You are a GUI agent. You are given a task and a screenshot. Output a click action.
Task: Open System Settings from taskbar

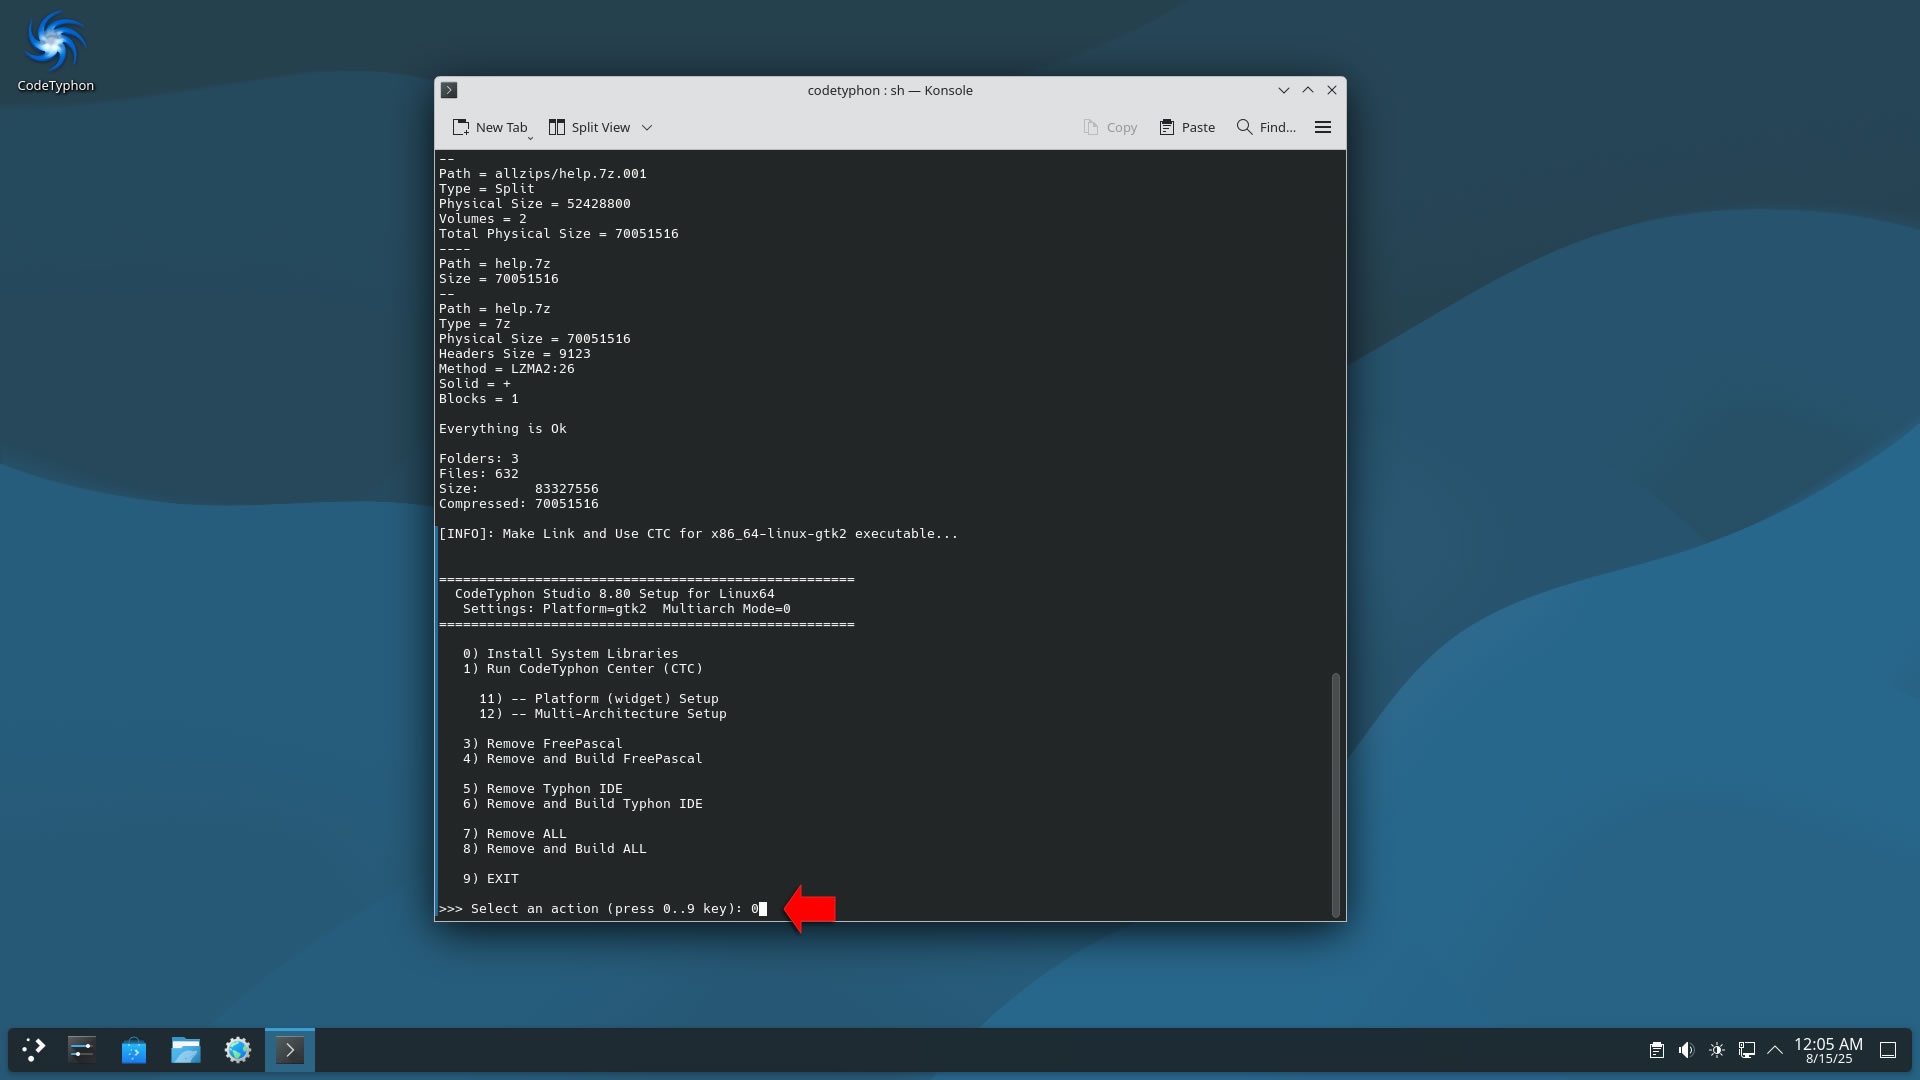tap(81, 1050)
